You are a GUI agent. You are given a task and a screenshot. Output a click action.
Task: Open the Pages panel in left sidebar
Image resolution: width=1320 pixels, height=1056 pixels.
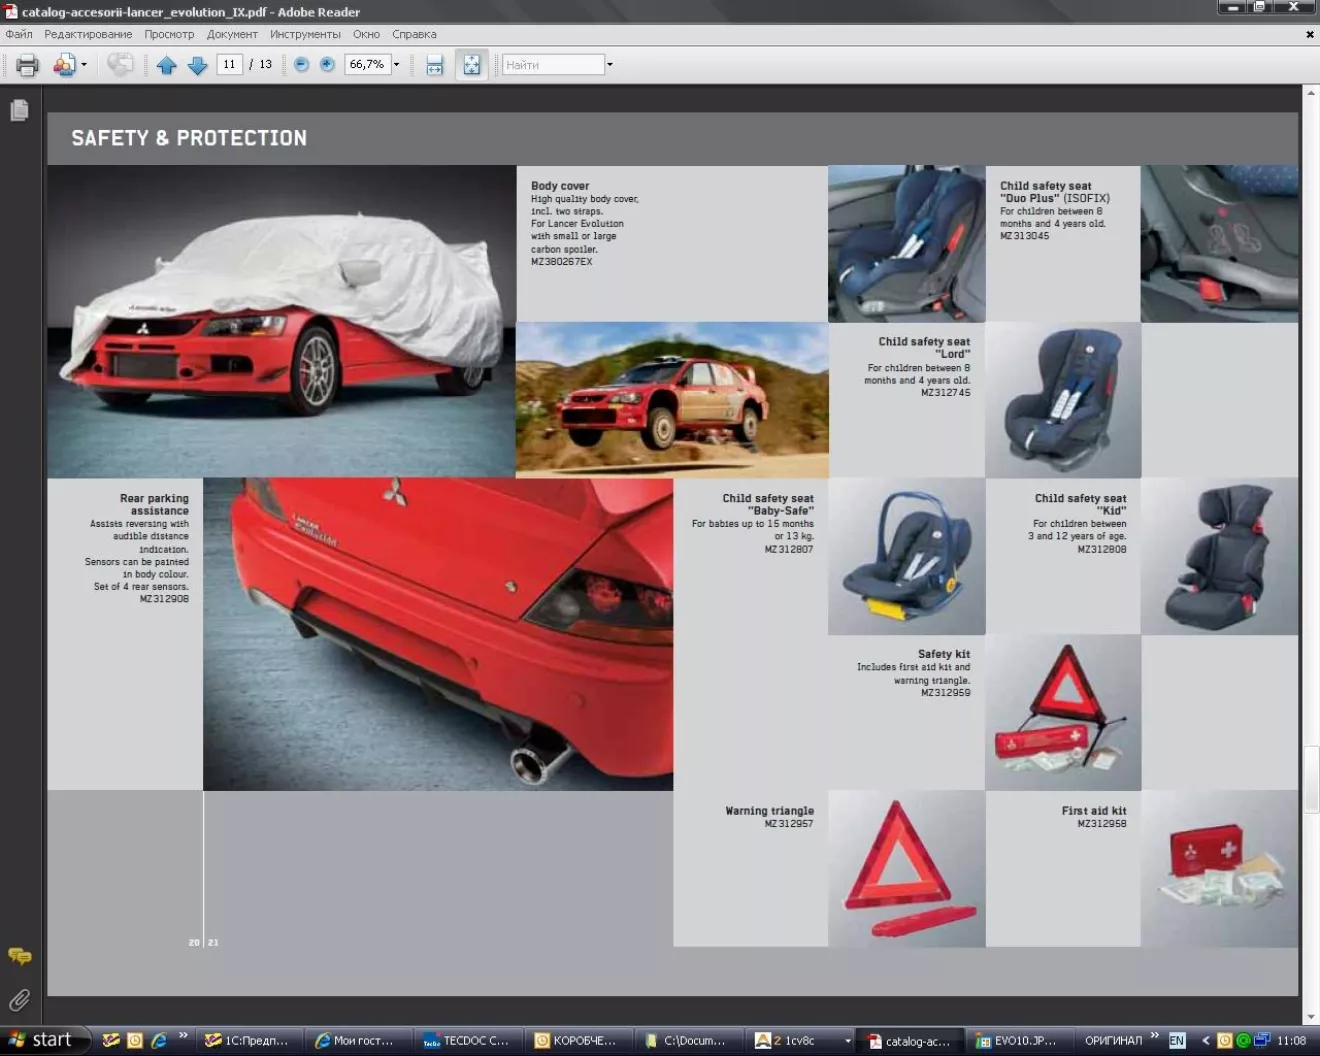(19, 110)
